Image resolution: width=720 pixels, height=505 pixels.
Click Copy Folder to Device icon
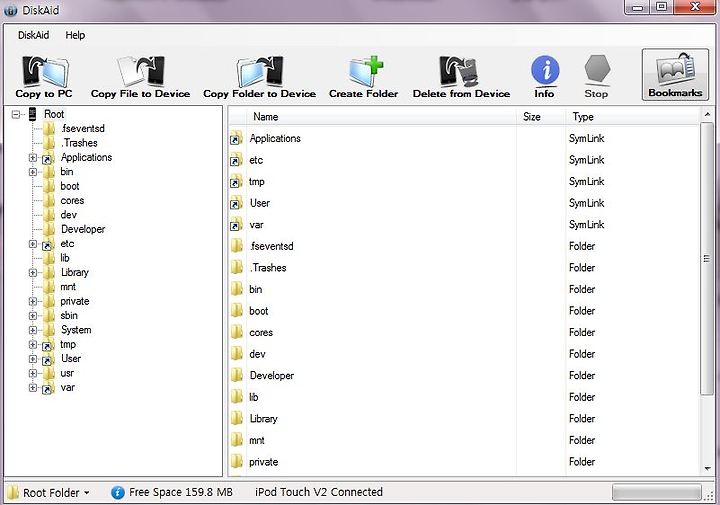pos(259,77)
